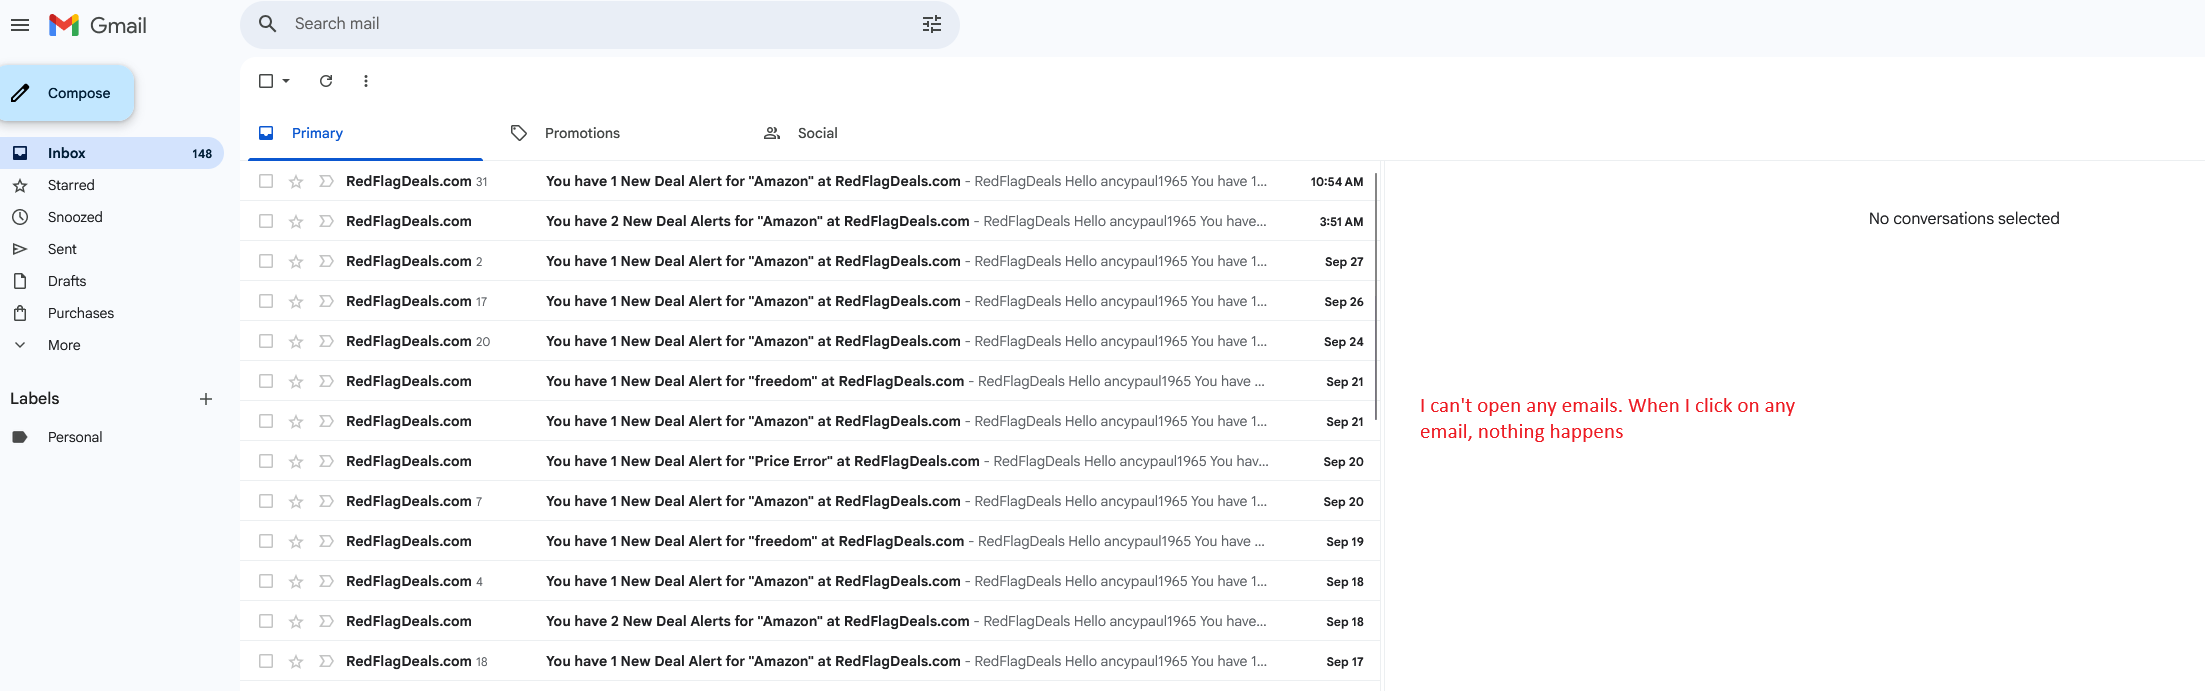
Task: Show search options filter icon
Action: point(931,24)
